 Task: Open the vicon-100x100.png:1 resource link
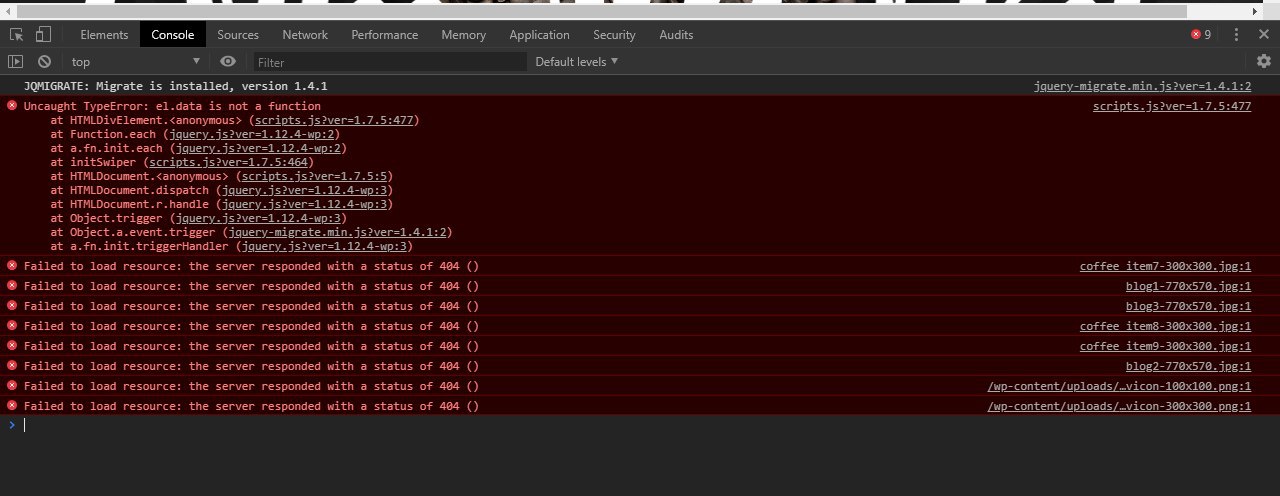(1119, 386)
